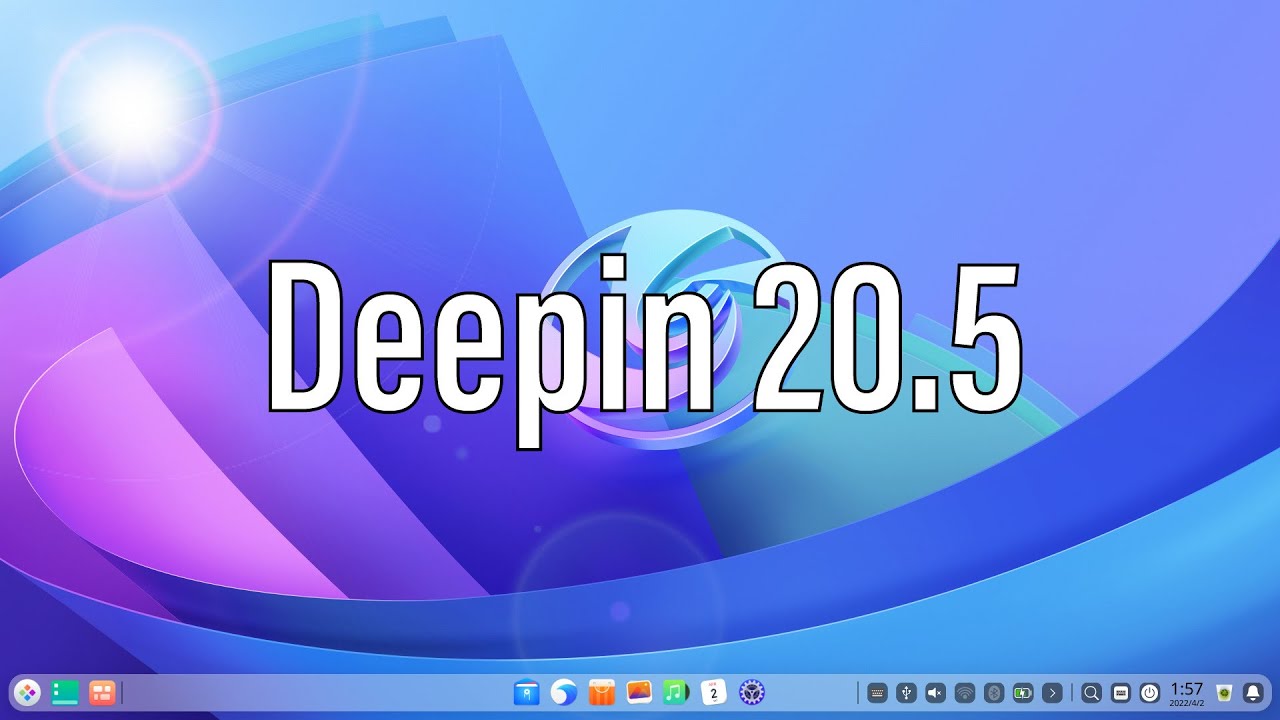Open the power shutdown menu

pos(1150,692)
